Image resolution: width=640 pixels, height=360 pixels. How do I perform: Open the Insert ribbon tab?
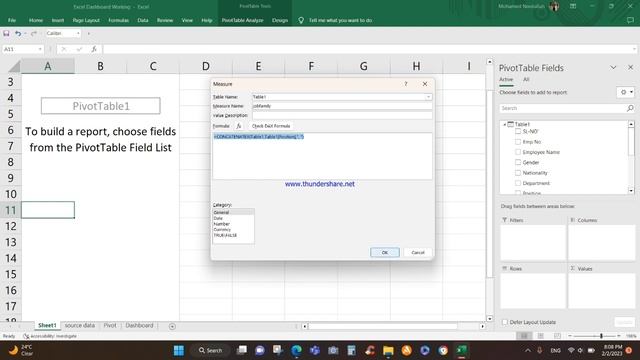coord(58,20)
